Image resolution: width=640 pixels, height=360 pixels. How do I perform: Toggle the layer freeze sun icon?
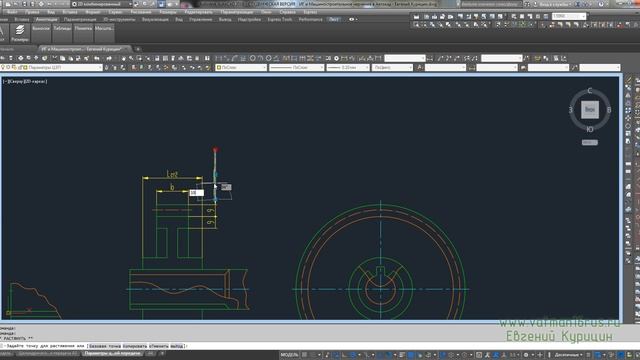click(9, 67)
